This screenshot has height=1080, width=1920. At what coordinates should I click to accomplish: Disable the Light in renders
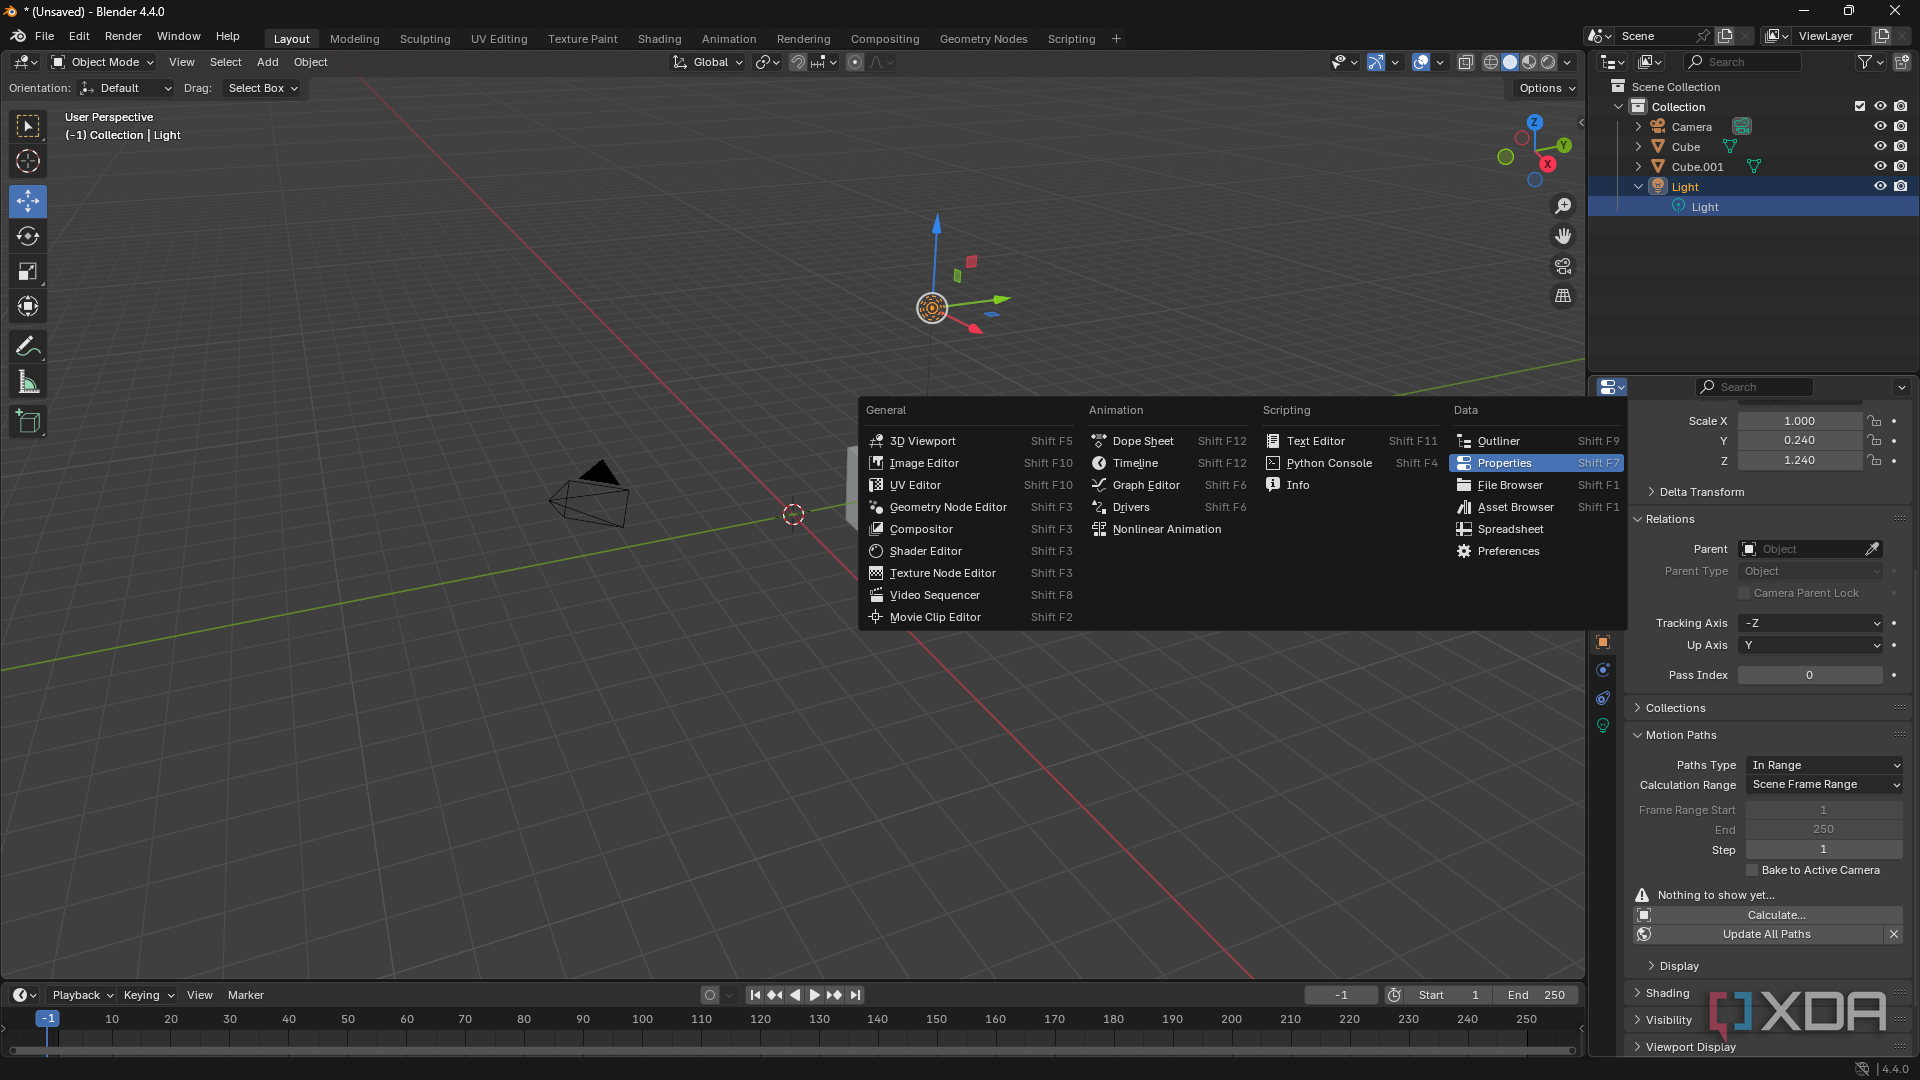1901,187
